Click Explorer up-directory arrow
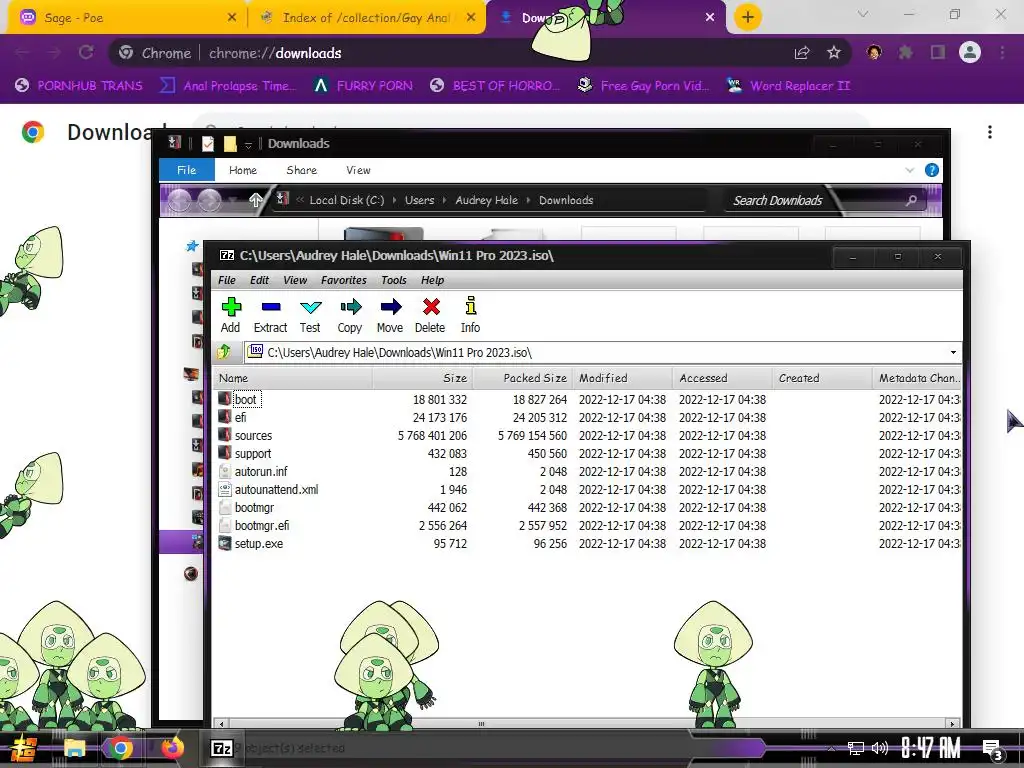1024x768 pixels. [255, 200]
